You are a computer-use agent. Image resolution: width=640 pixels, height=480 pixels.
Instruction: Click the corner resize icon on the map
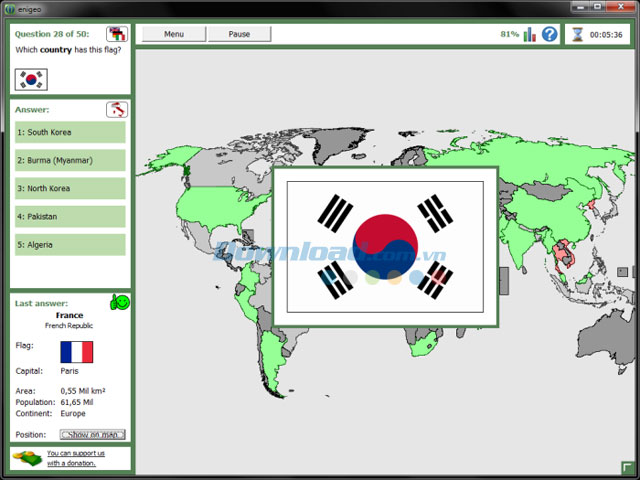pyautogui.click(x=626, y=466)
